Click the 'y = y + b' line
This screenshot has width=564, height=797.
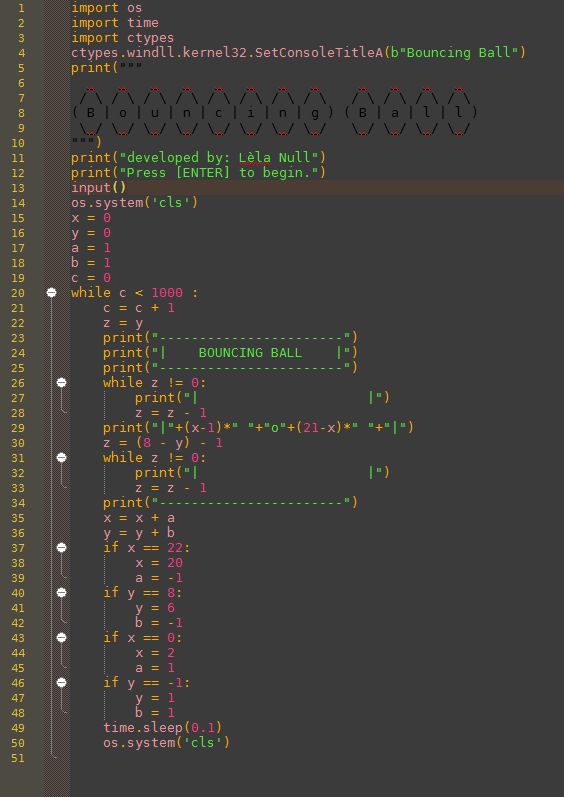click(x=139, y=533)
